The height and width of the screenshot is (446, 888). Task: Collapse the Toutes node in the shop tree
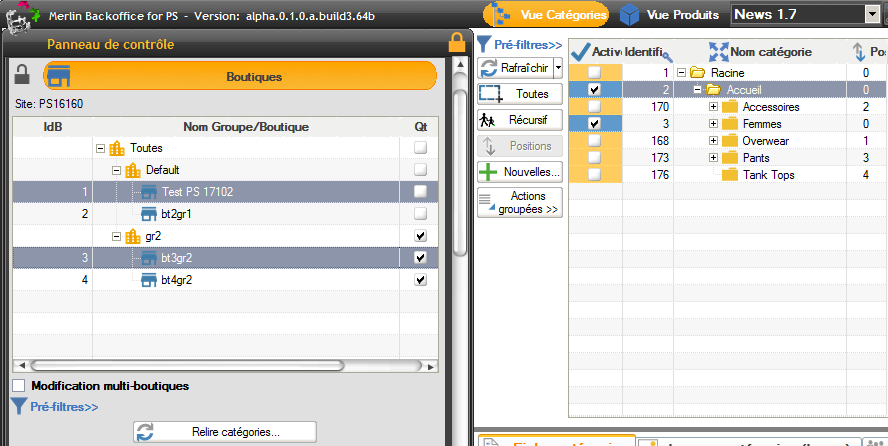[x=101, y=148]
